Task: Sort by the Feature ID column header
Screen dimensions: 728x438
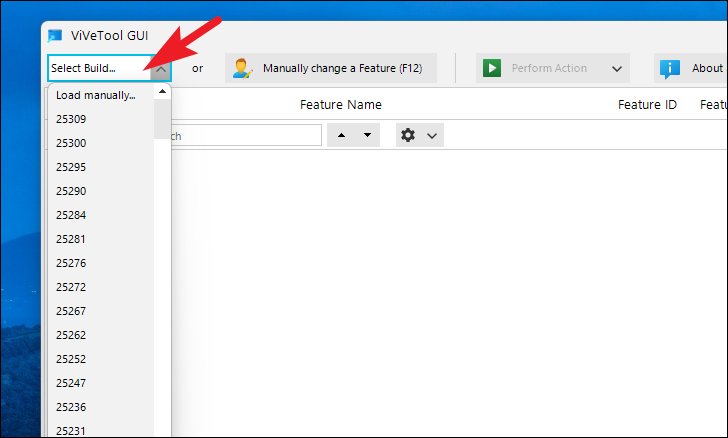Action: pos(647,105)
